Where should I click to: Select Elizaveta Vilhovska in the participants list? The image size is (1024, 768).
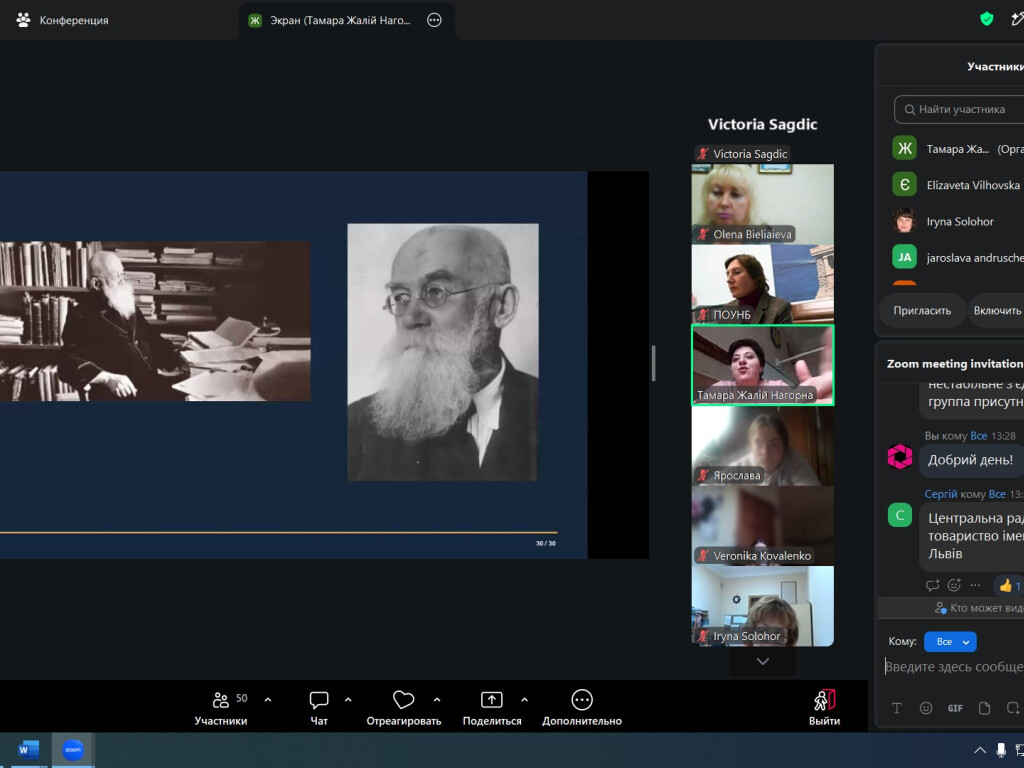coord(957,185)
